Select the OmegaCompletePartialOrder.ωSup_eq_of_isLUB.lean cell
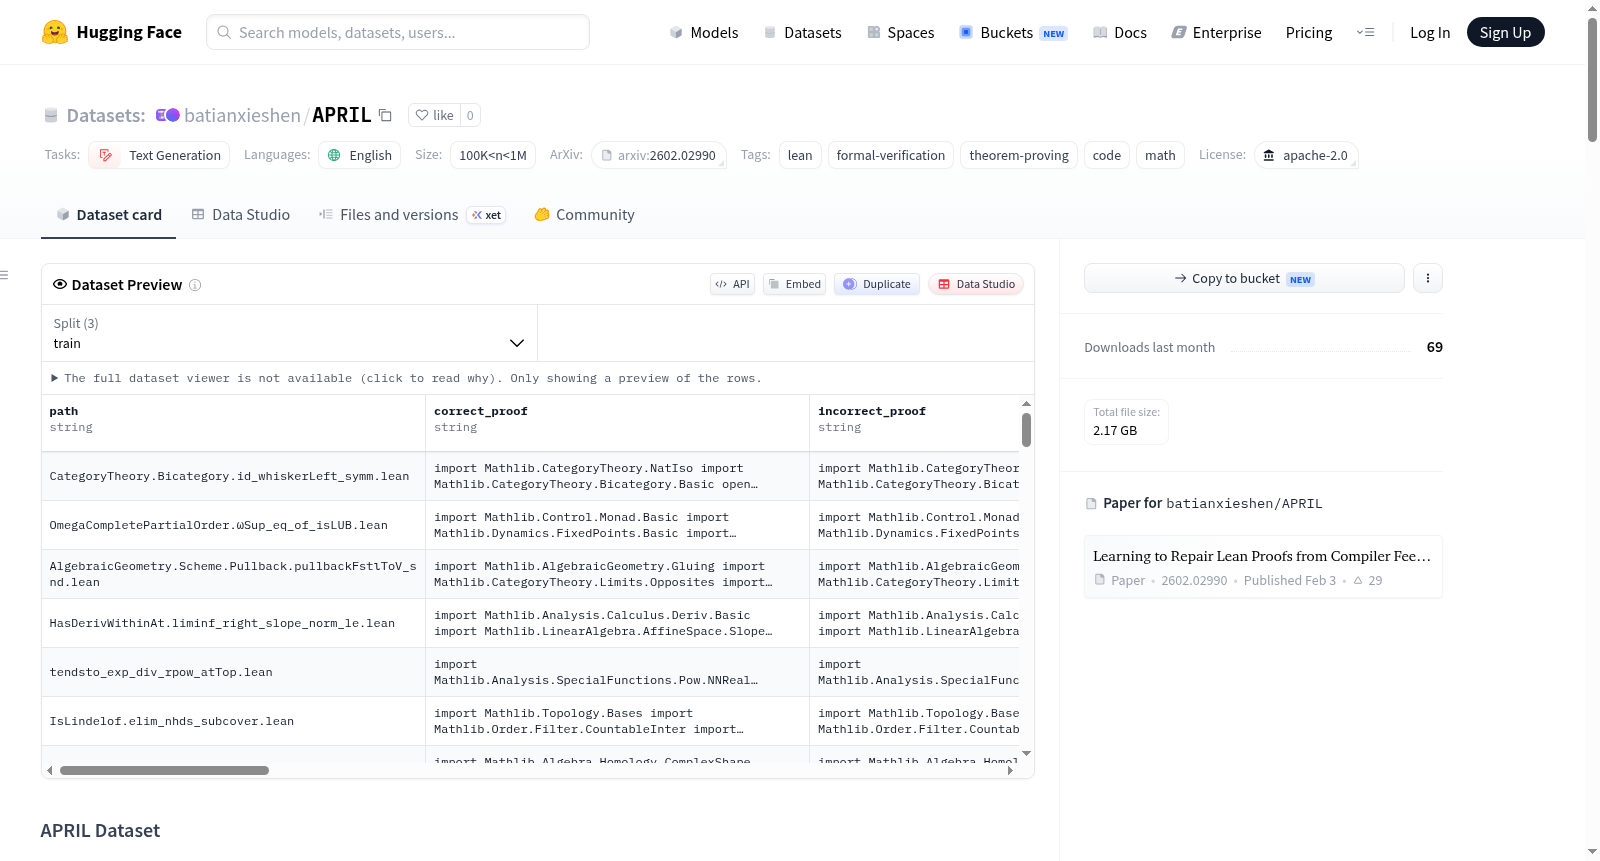This screenshot has width=1600, height=861. coord(233,525)
